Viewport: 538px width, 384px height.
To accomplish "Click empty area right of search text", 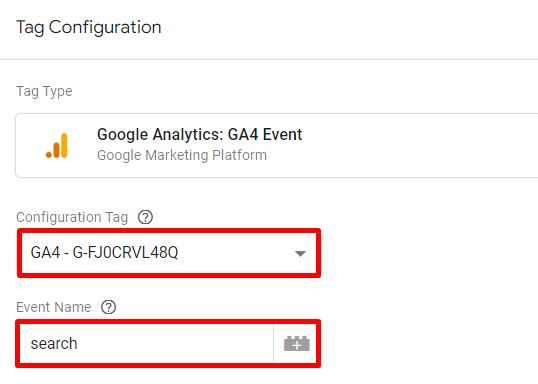I will [x=175, y=344].
